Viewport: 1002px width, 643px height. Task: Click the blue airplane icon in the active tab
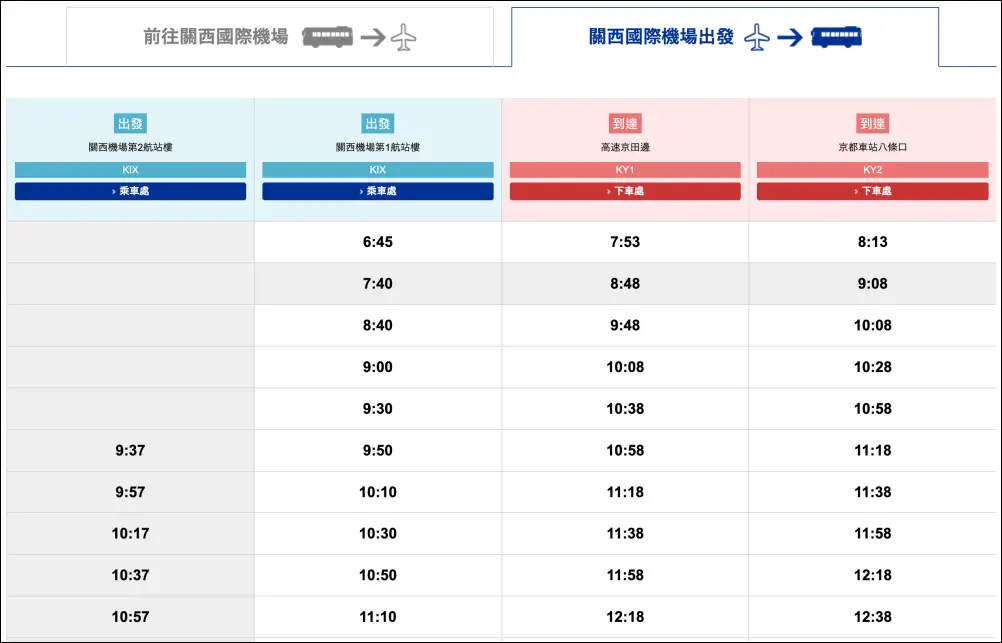tap(756, 38)
